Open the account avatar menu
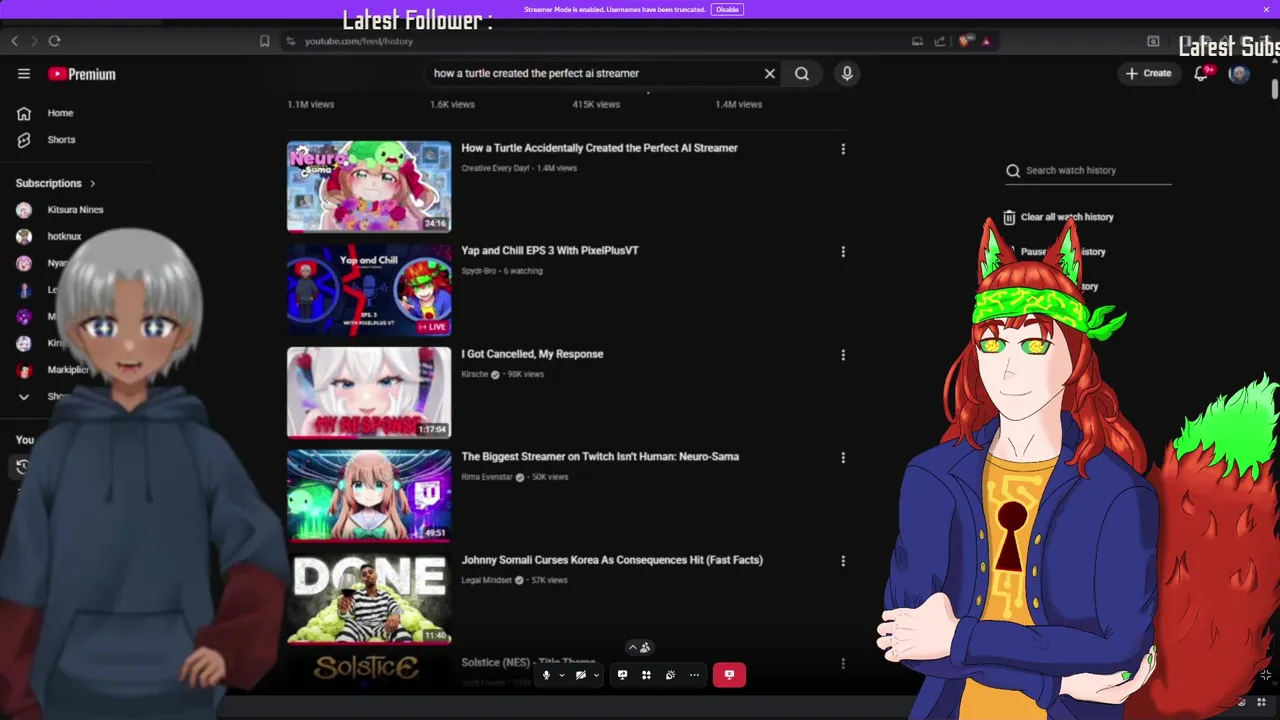Image resolution: width=1280 pixels, height=720 pixels. click(1239, 73)
